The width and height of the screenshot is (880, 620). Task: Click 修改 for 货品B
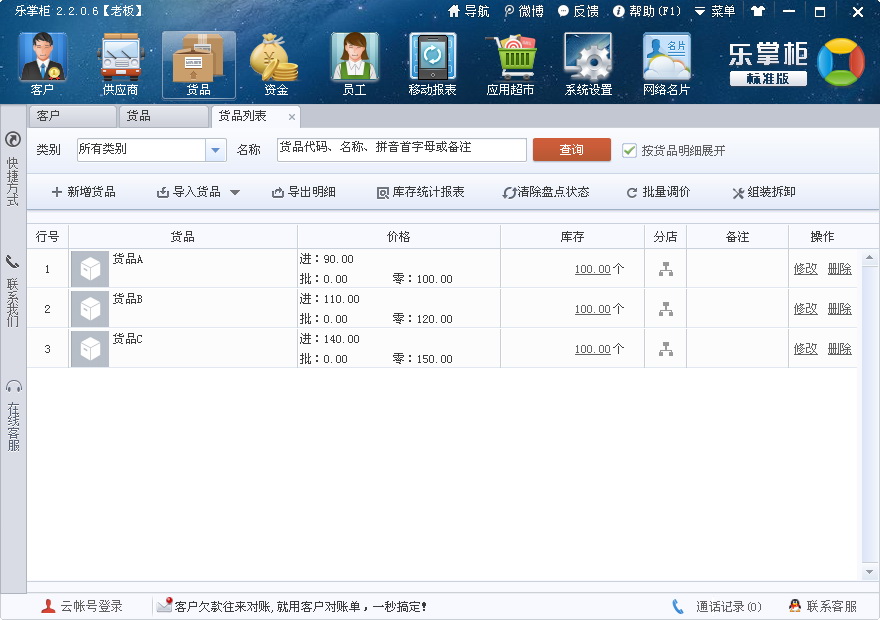805,309
